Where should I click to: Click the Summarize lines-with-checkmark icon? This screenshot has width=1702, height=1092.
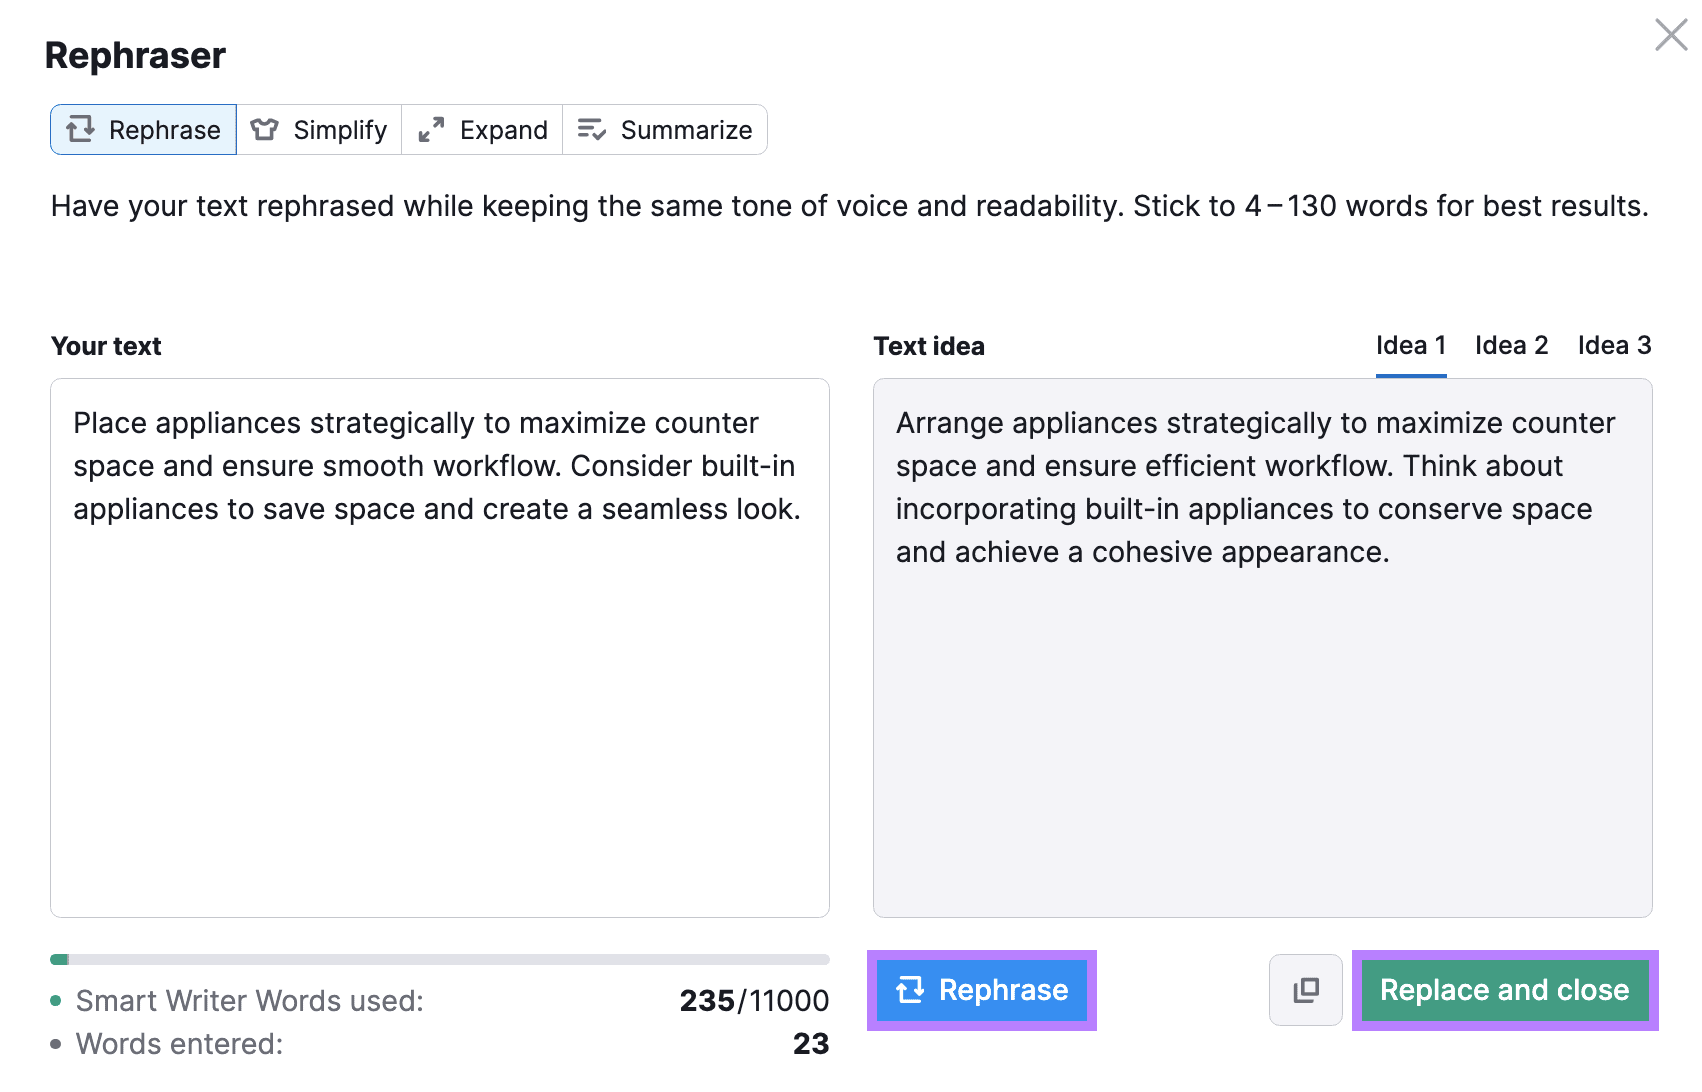(592, 130)
